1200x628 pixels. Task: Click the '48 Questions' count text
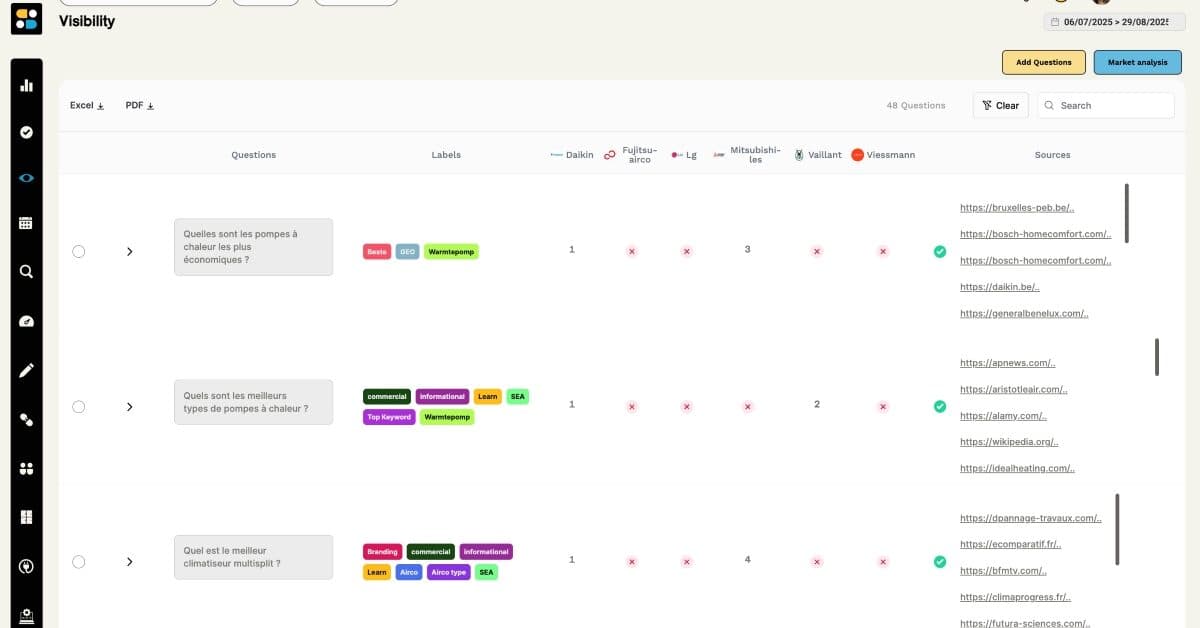(915, 105)
